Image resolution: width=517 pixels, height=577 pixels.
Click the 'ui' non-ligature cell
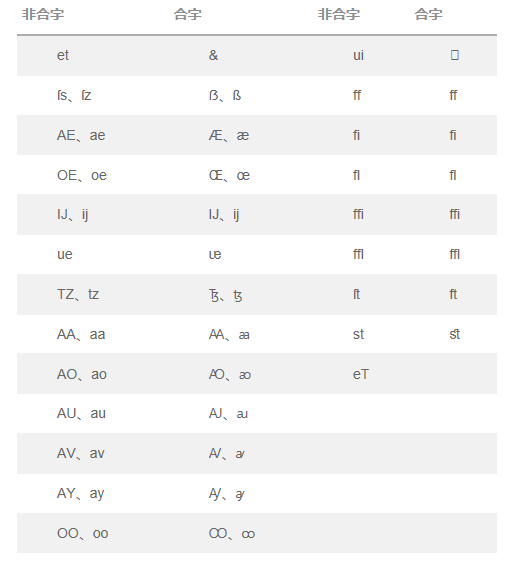pos(358,56)
